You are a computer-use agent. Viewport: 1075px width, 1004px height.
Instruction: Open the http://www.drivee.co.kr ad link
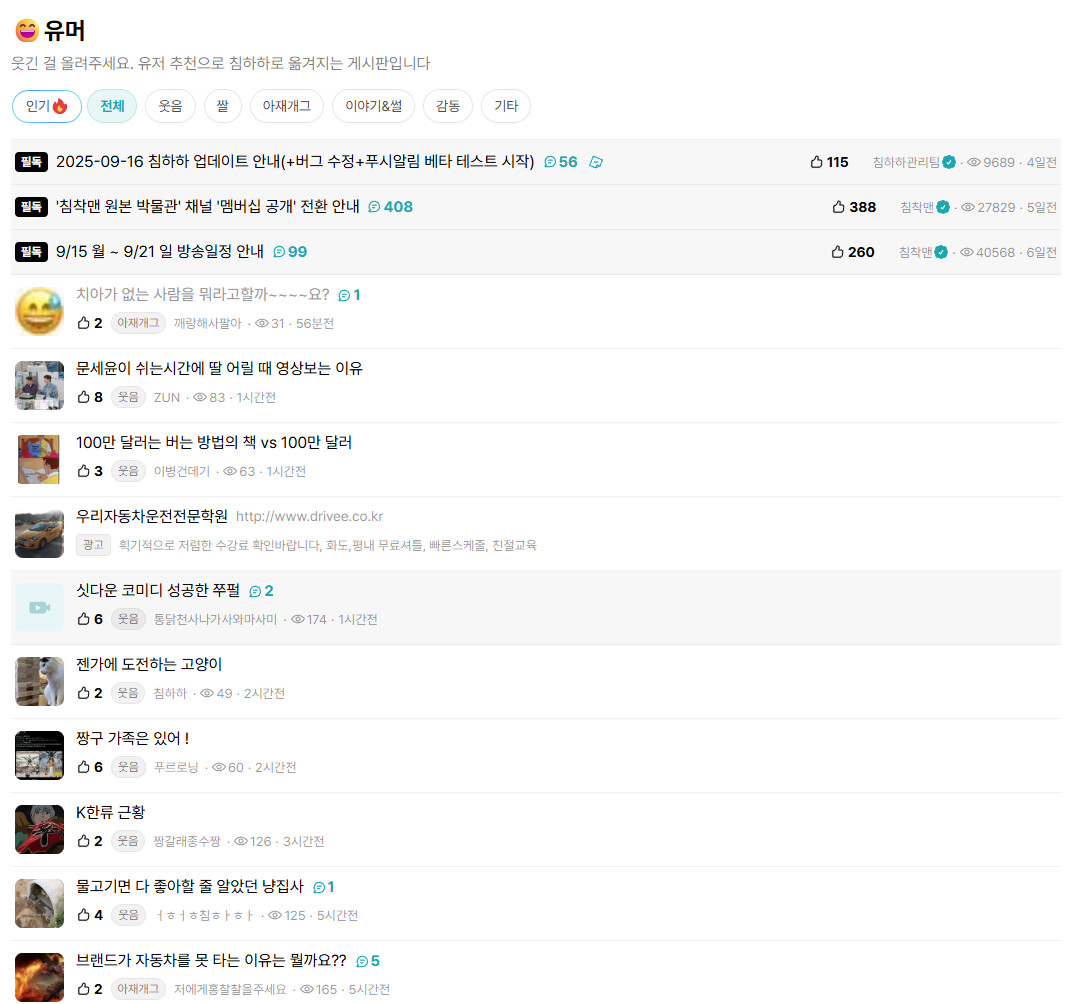click(309, 516)
